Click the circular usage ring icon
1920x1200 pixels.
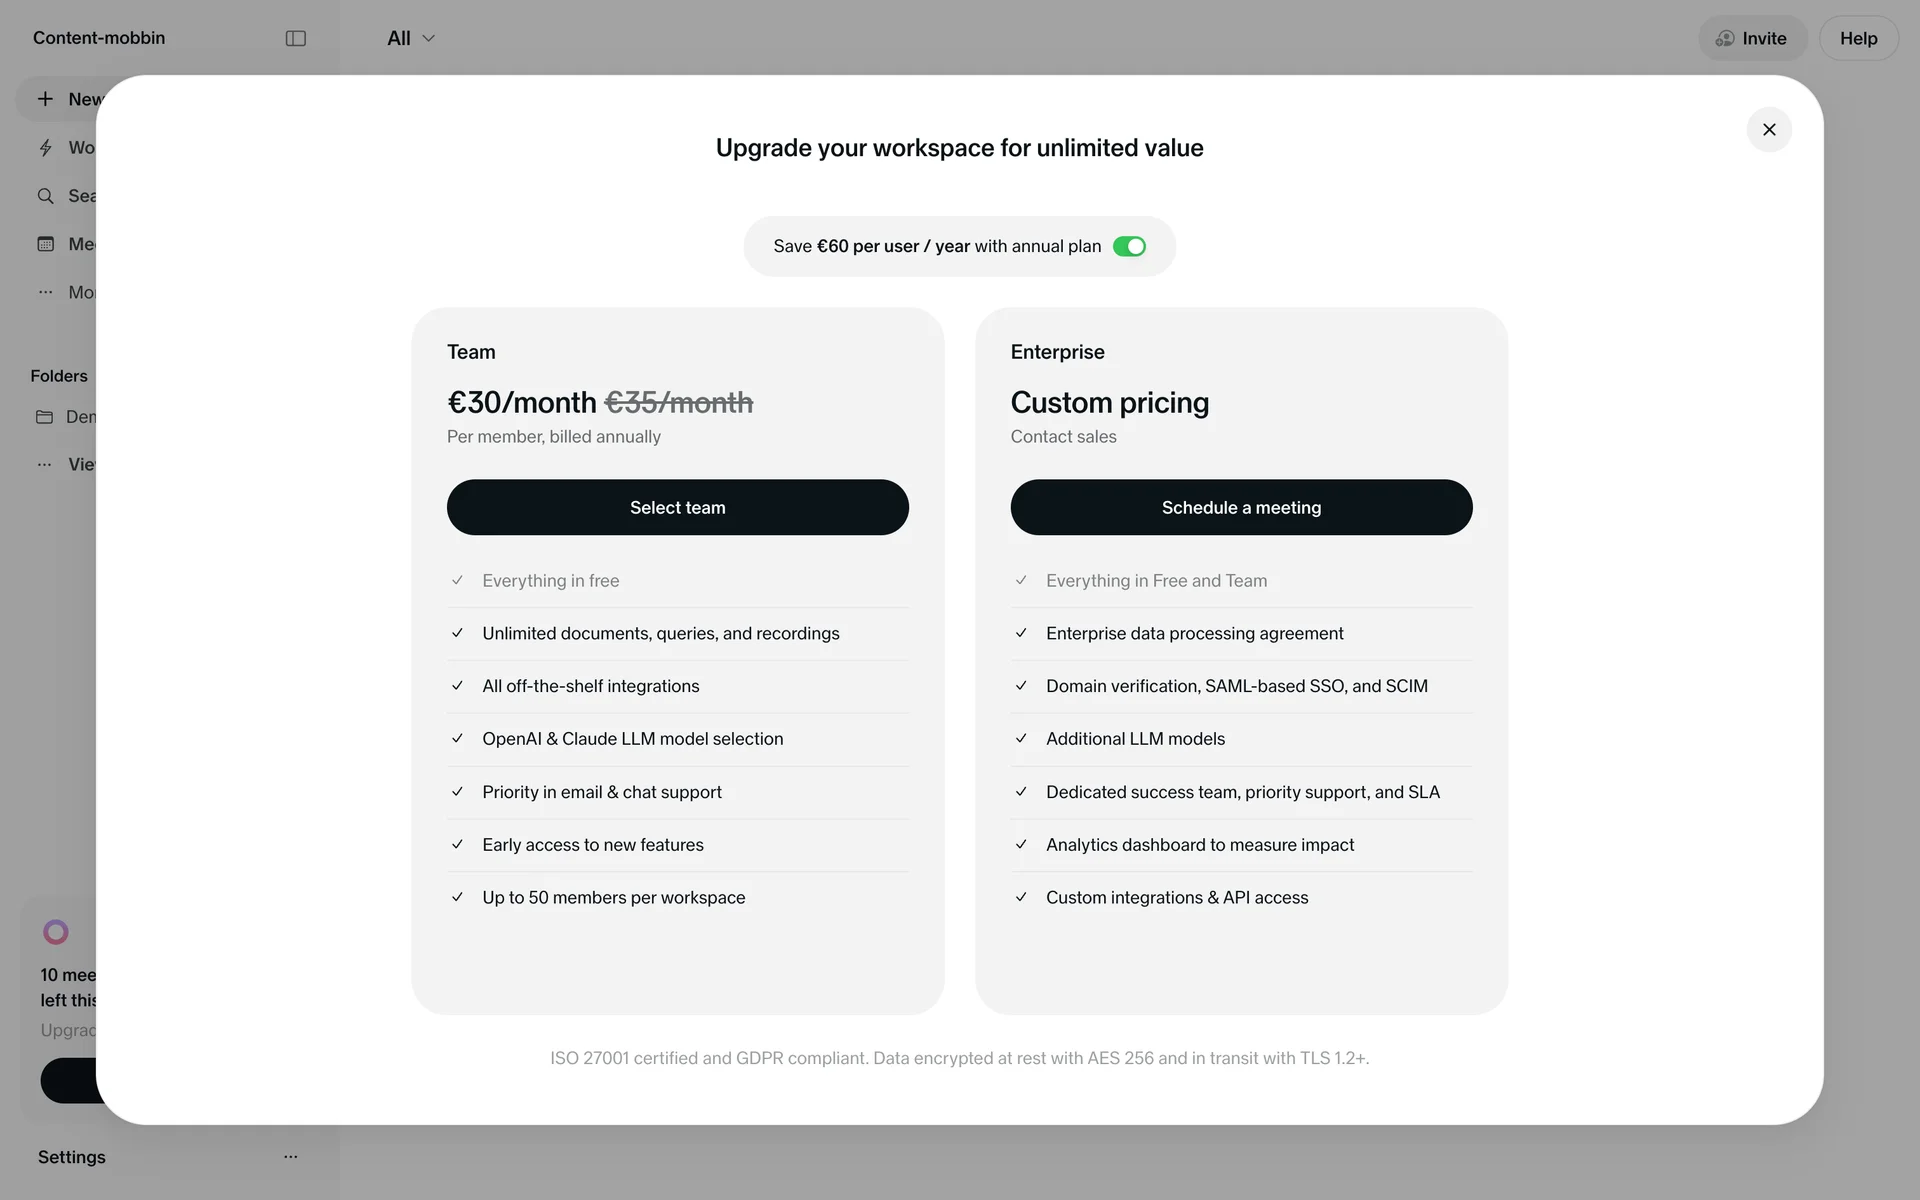tap(56, 932)
